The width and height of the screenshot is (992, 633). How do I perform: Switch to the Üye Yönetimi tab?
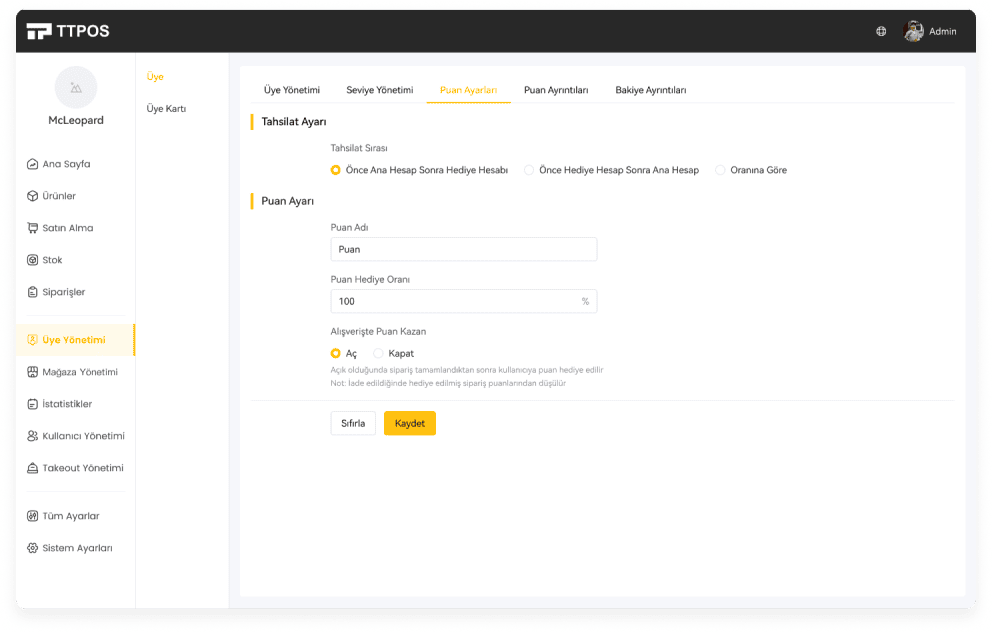(x=292, y=90)
